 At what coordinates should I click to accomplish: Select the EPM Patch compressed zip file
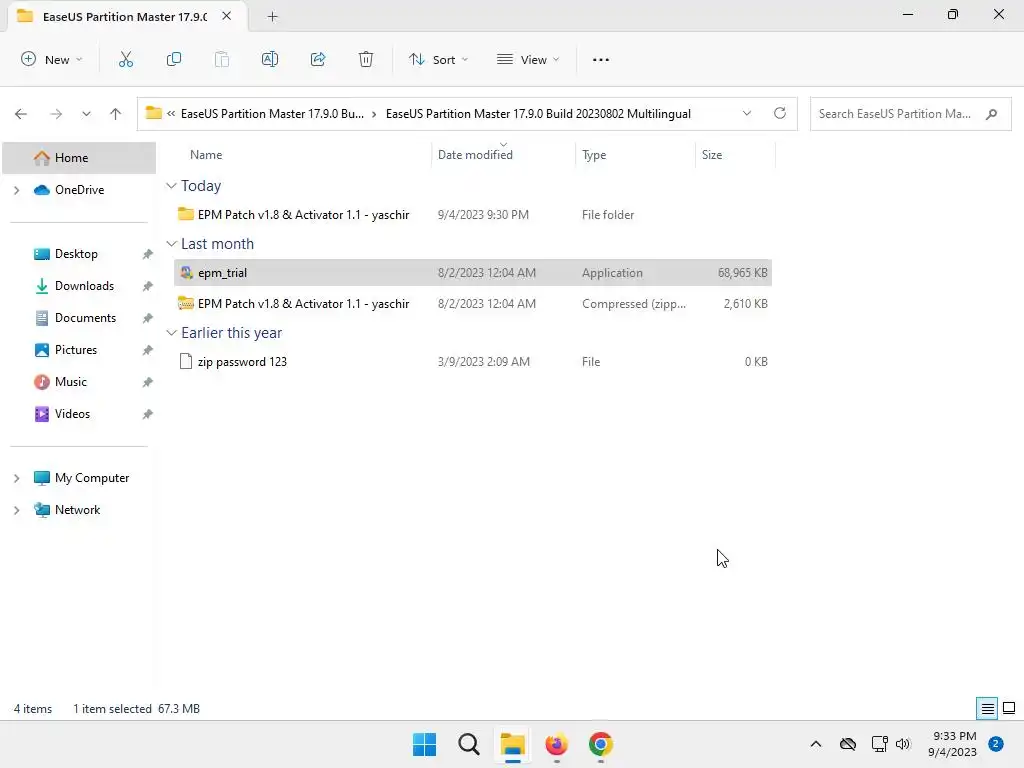click(x=473, y=304)
